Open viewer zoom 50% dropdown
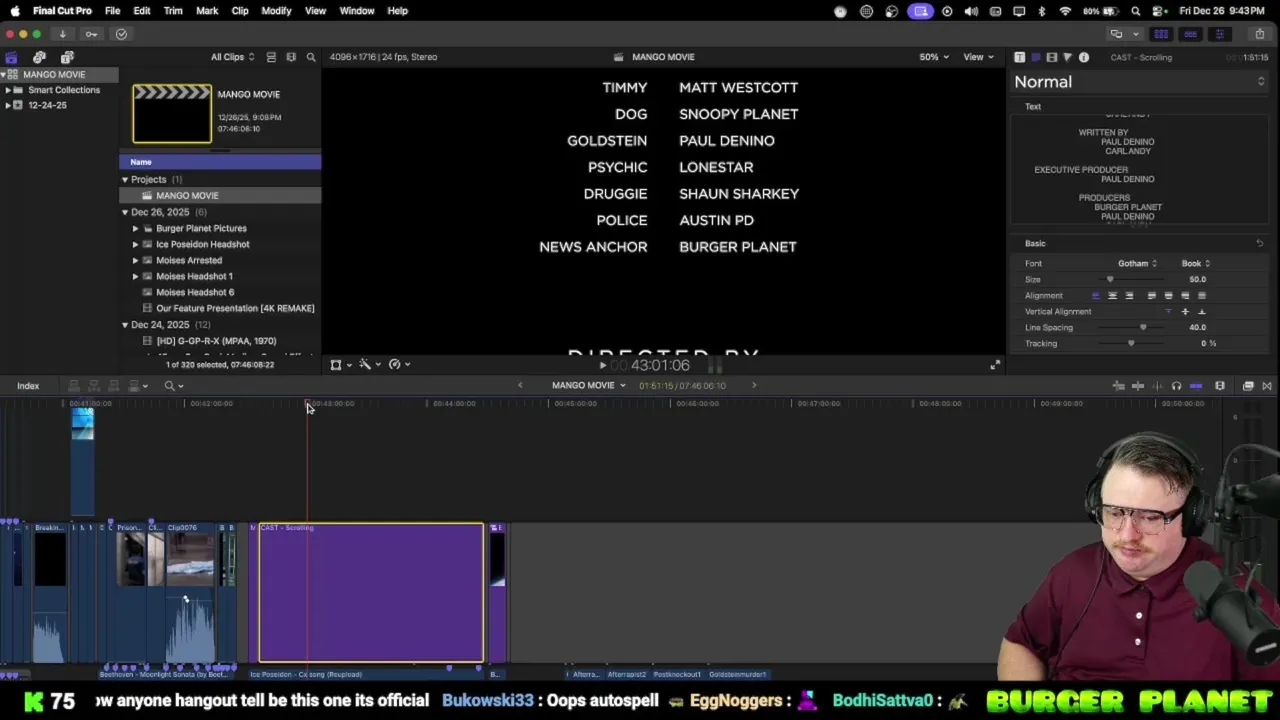 934,57
